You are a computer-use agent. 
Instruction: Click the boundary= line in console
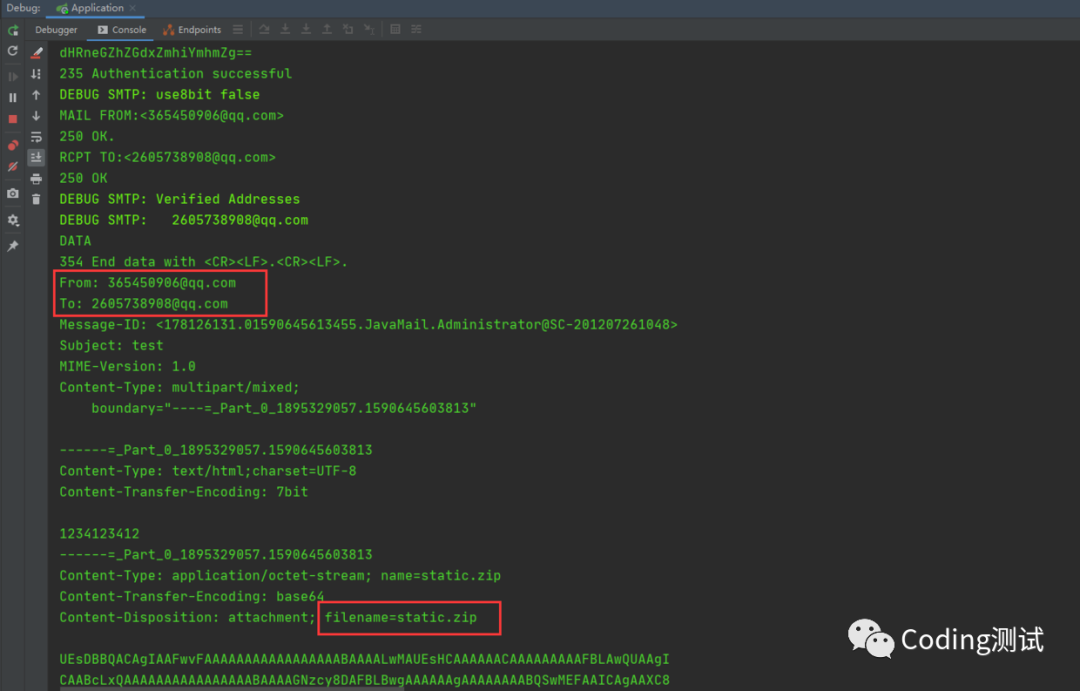[284, 409]
